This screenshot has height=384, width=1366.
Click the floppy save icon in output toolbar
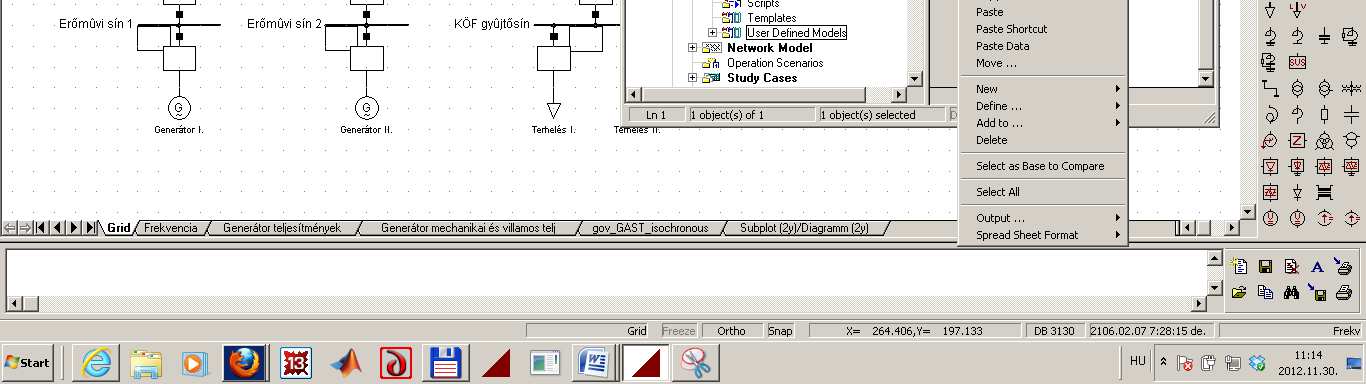1265,266
